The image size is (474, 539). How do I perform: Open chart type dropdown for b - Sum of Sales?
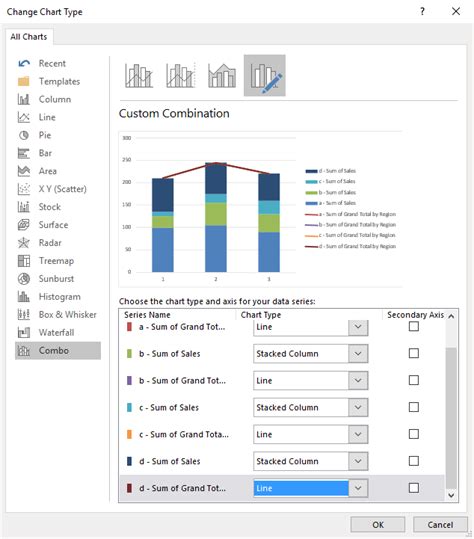[358, 353]
